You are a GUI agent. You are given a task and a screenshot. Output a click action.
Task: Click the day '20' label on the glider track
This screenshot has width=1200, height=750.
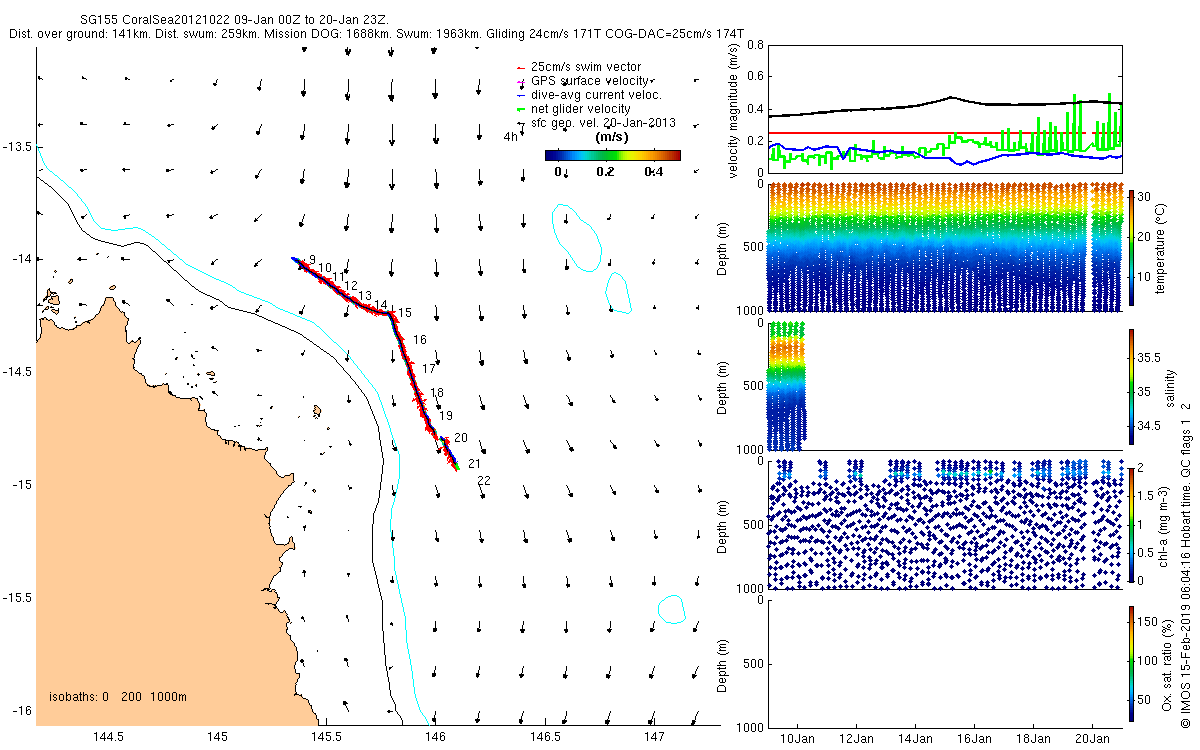[460, 438]
